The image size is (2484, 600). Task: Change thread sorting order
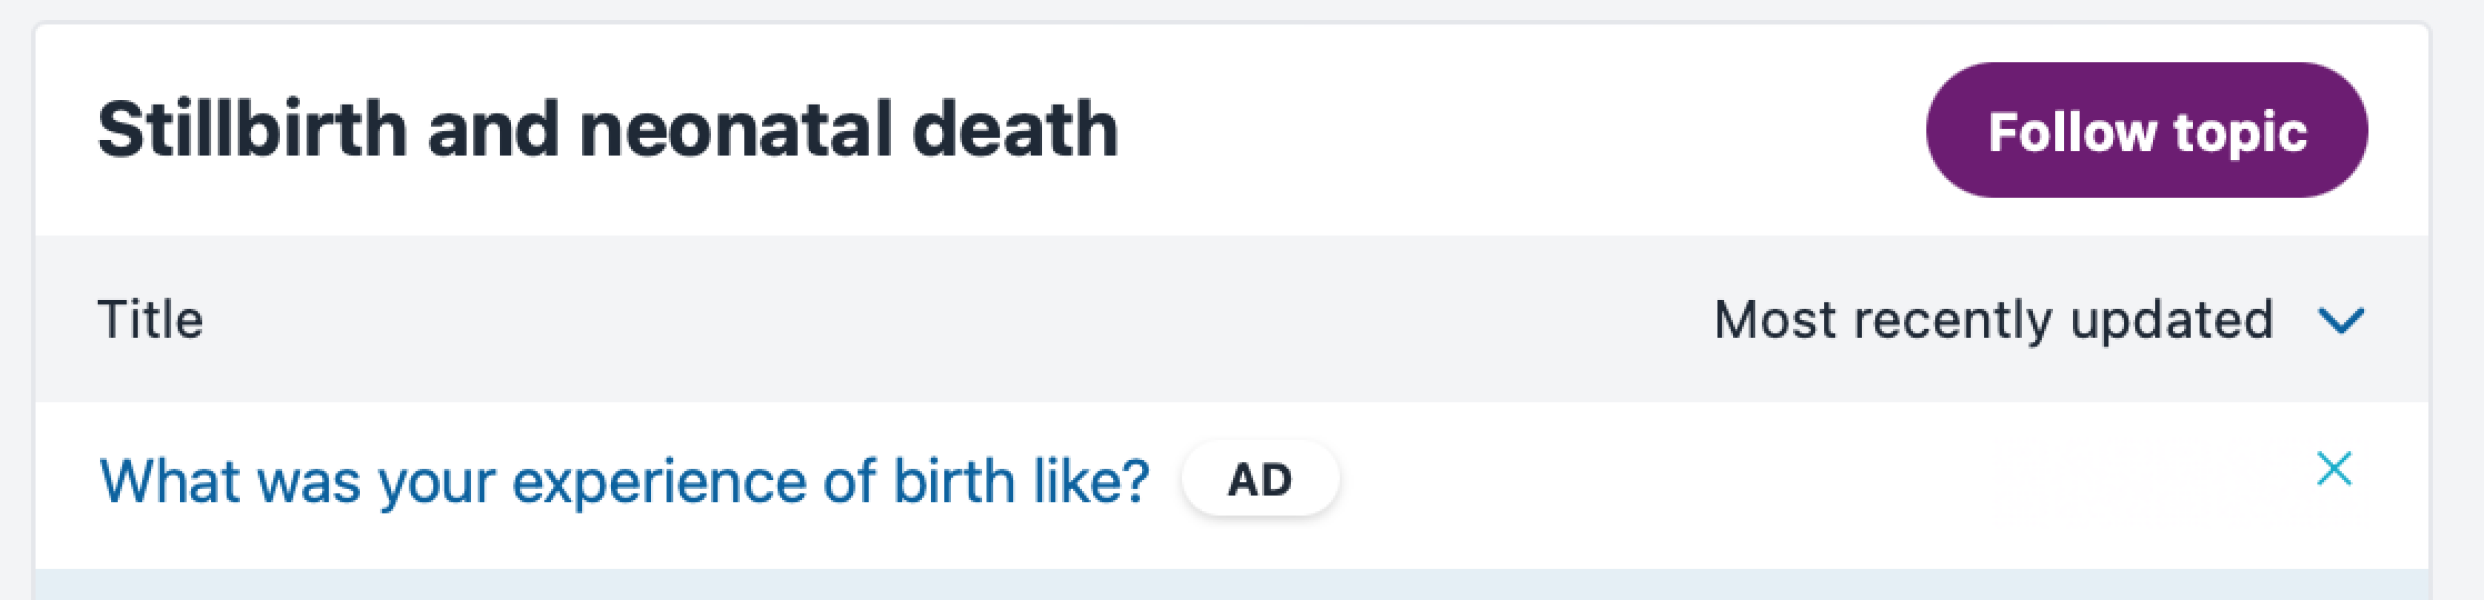2038,320
